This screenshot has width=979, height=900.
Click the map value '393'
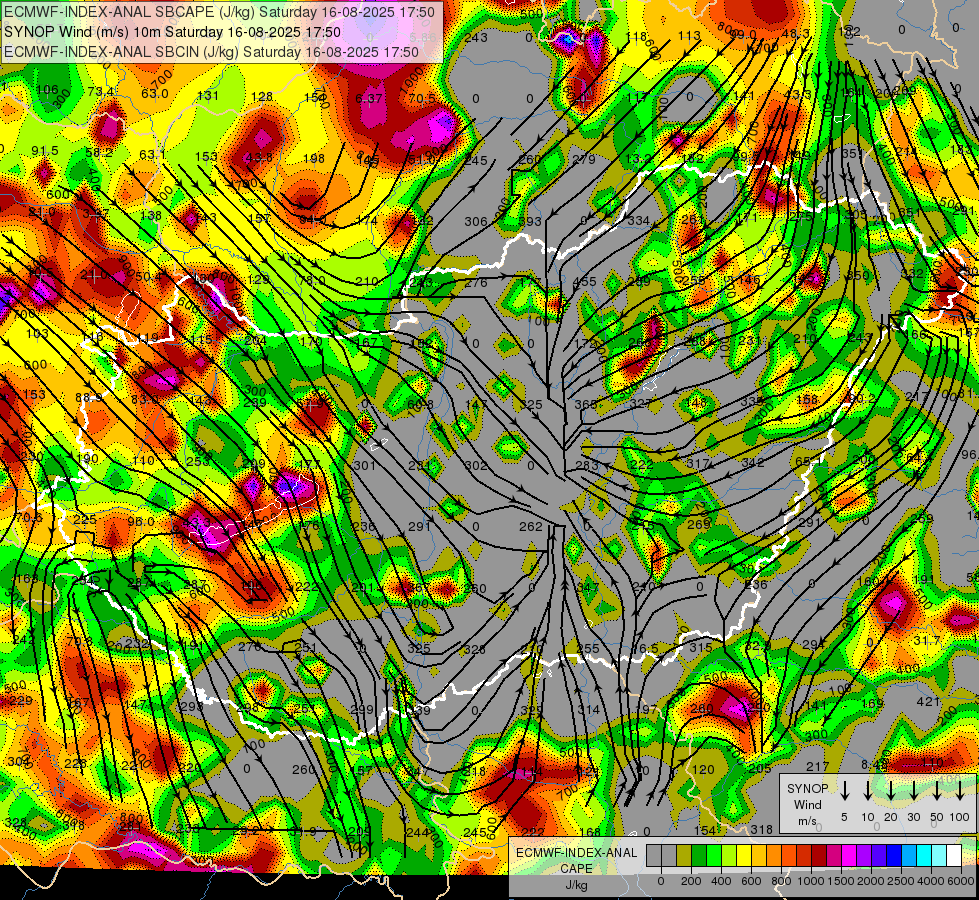coord(530,221)
